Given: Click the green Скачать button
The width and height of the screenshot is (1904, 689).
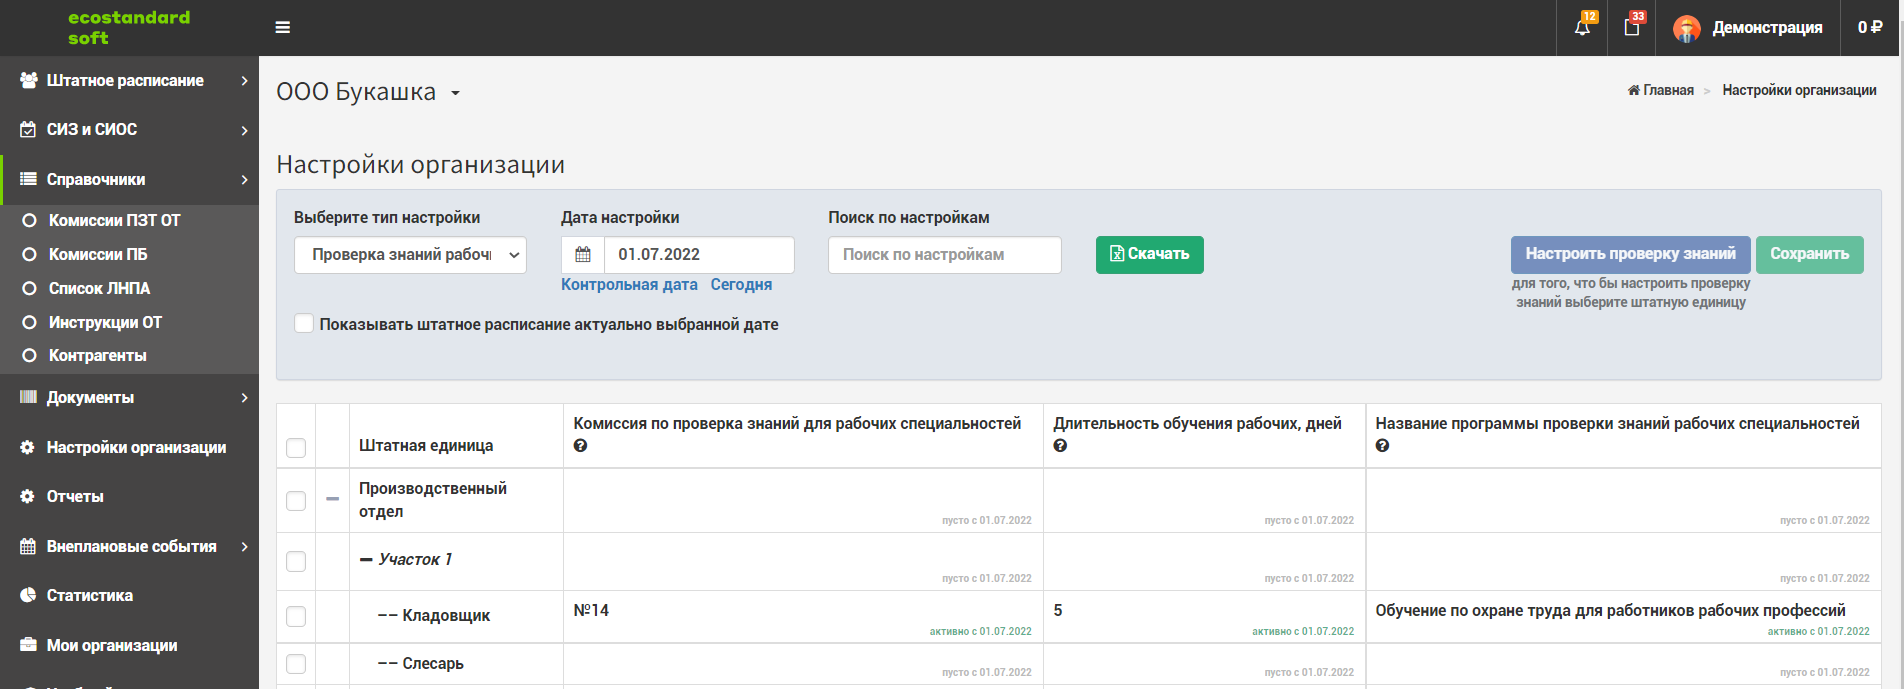Looking at the screenshot, I should coord(1150,254).
